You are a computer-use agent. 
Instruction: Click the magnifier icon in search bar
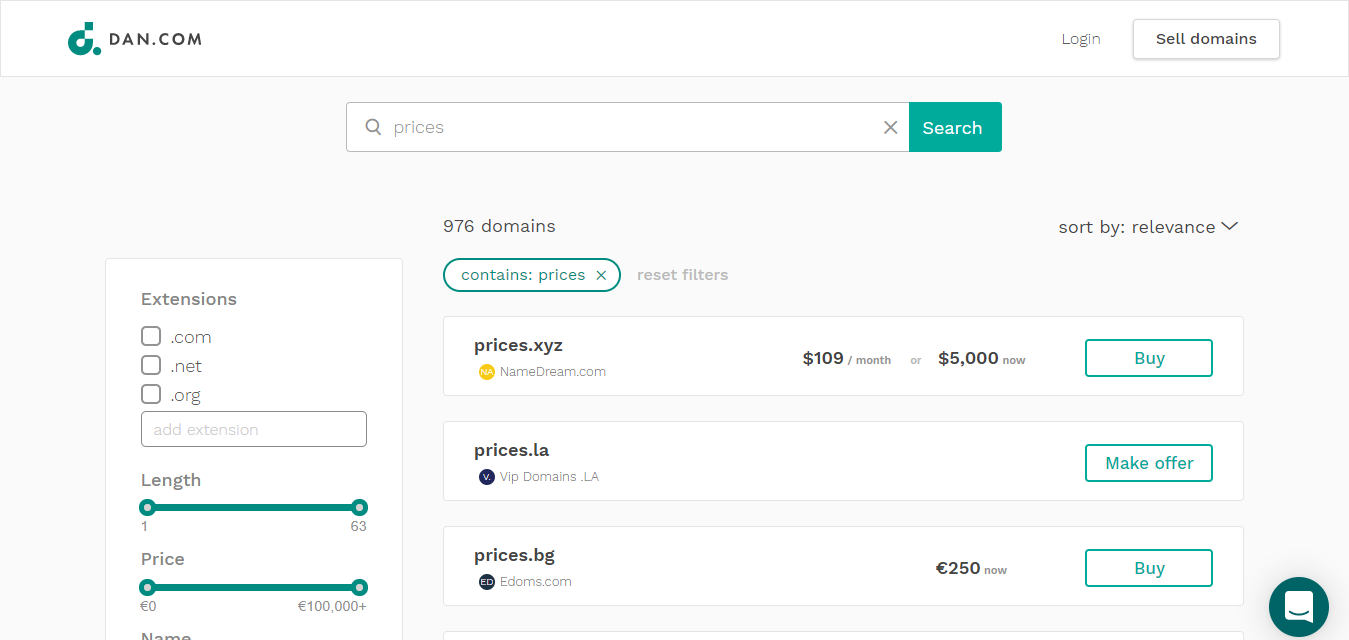pos(373,127)
